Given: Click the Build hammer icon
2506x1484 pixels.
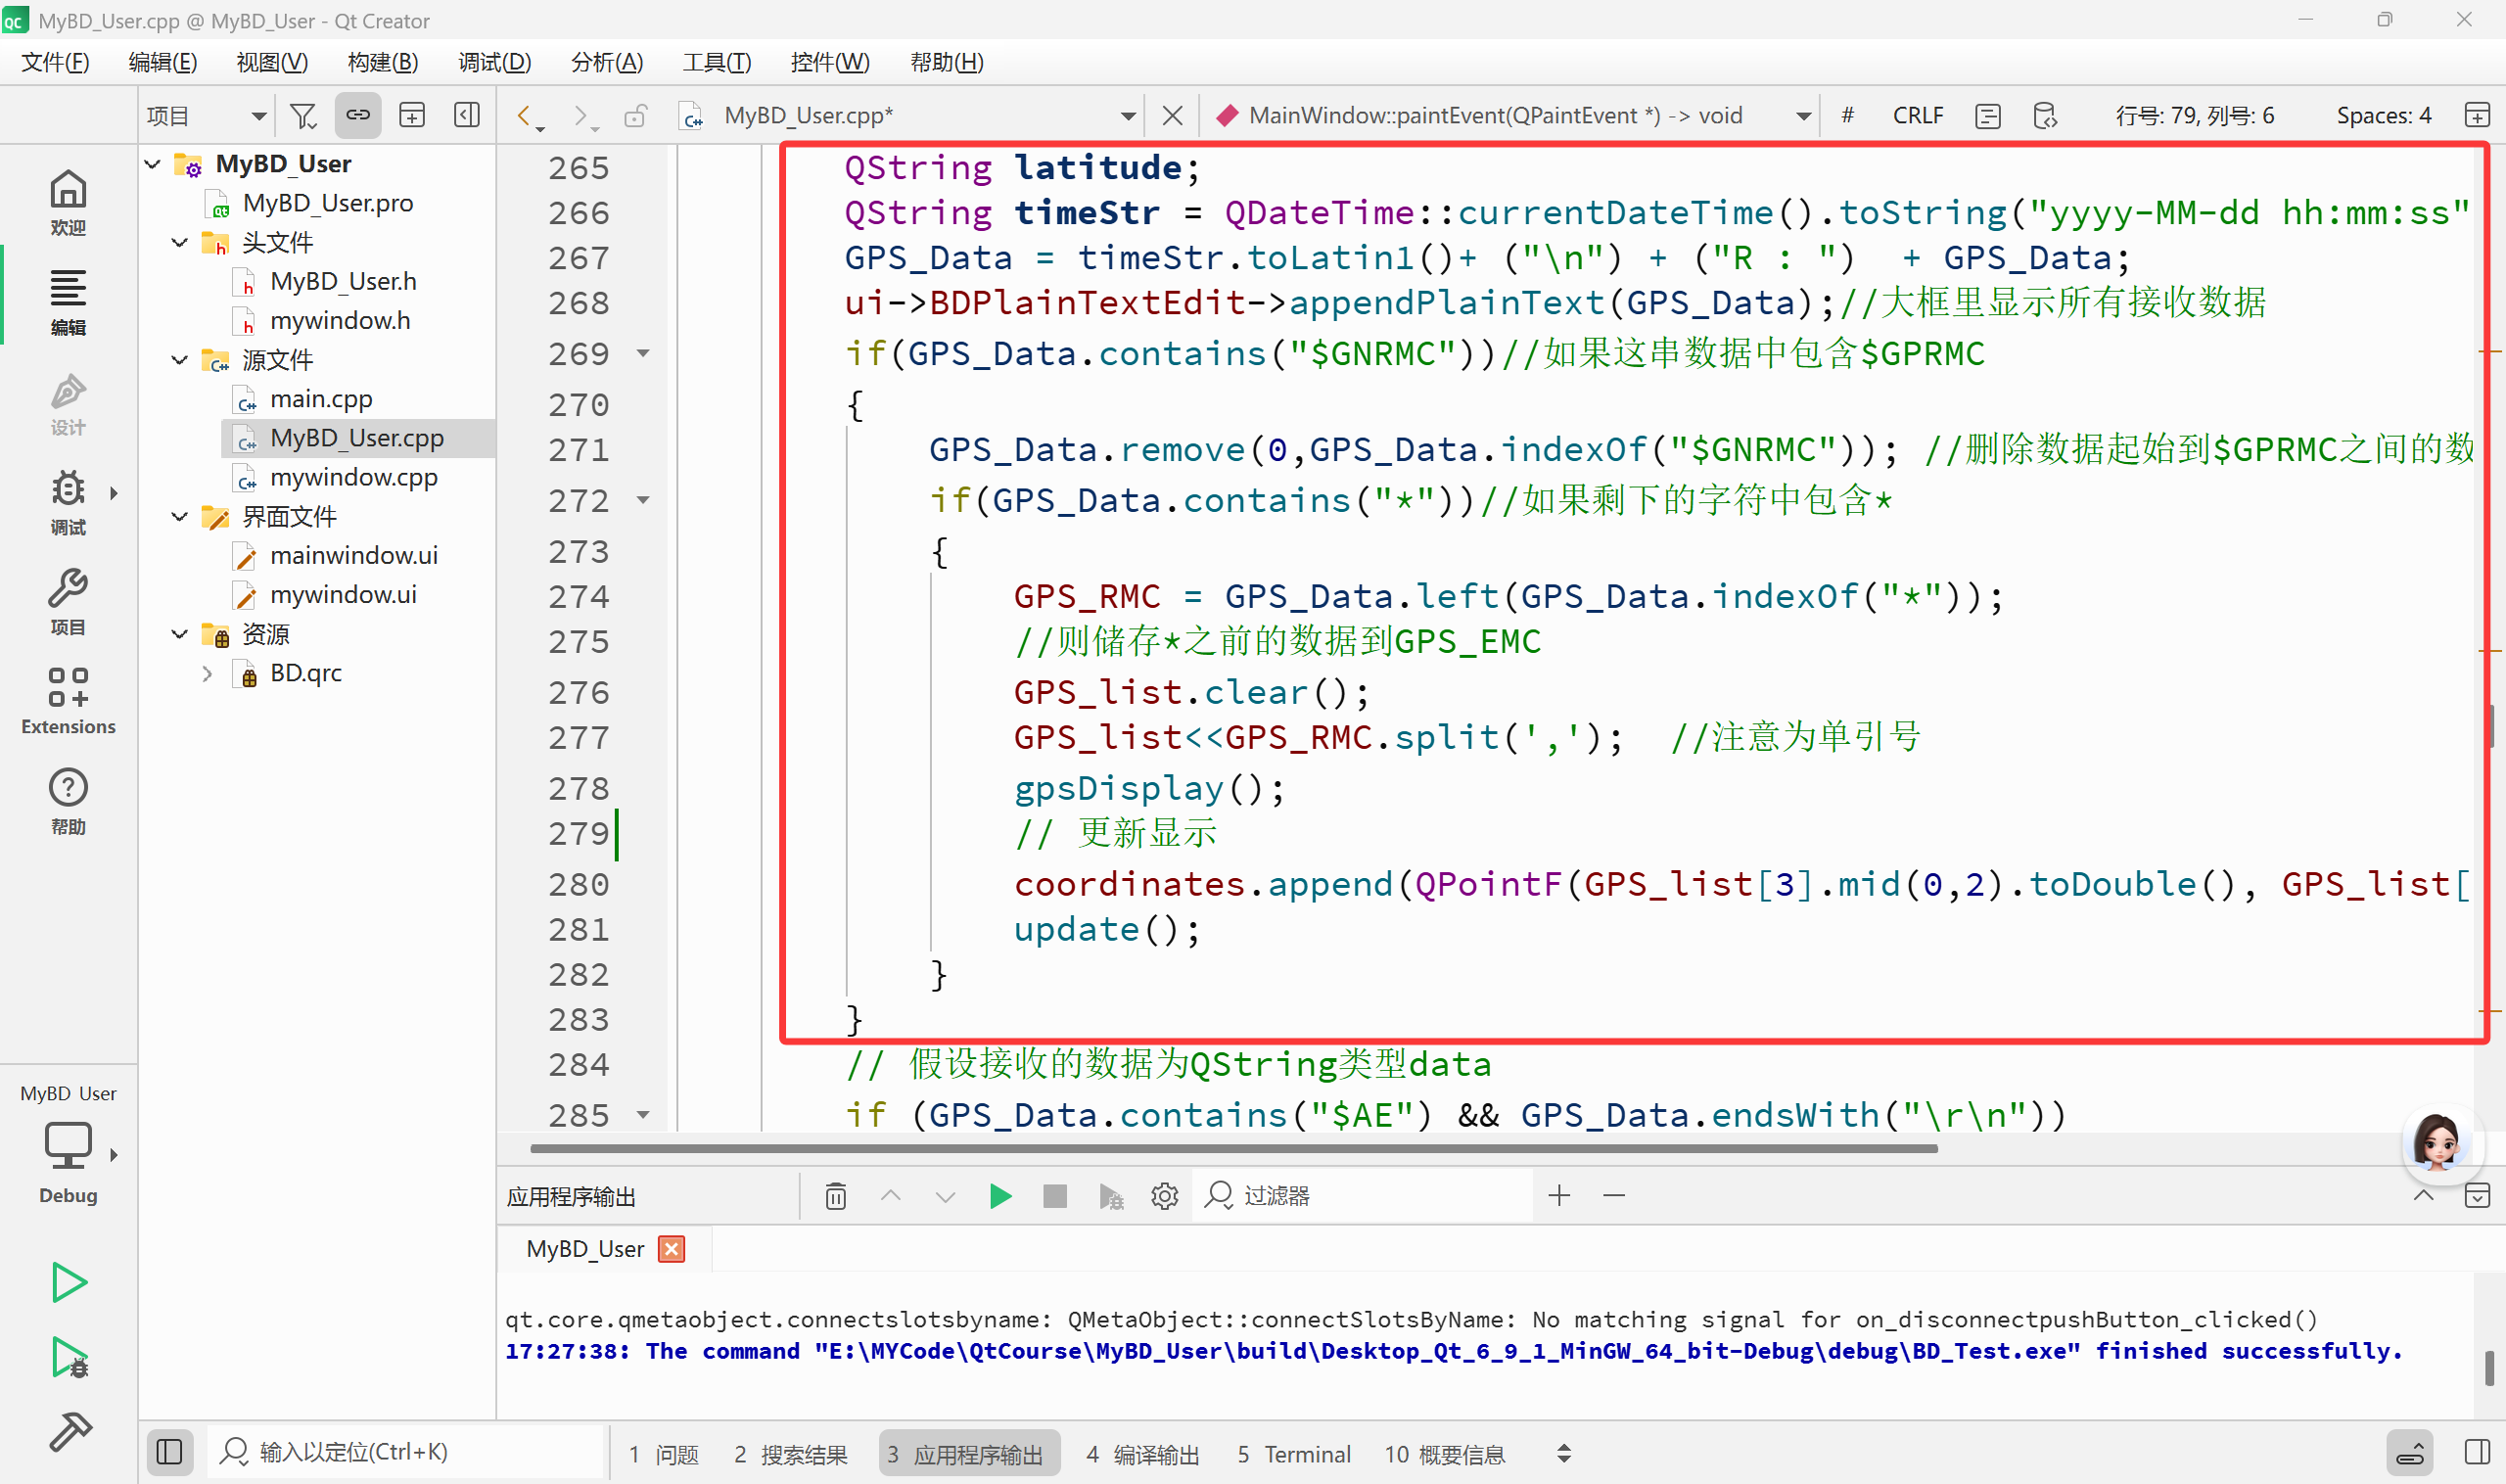Looking at the screenshot, I should 69,1432.
